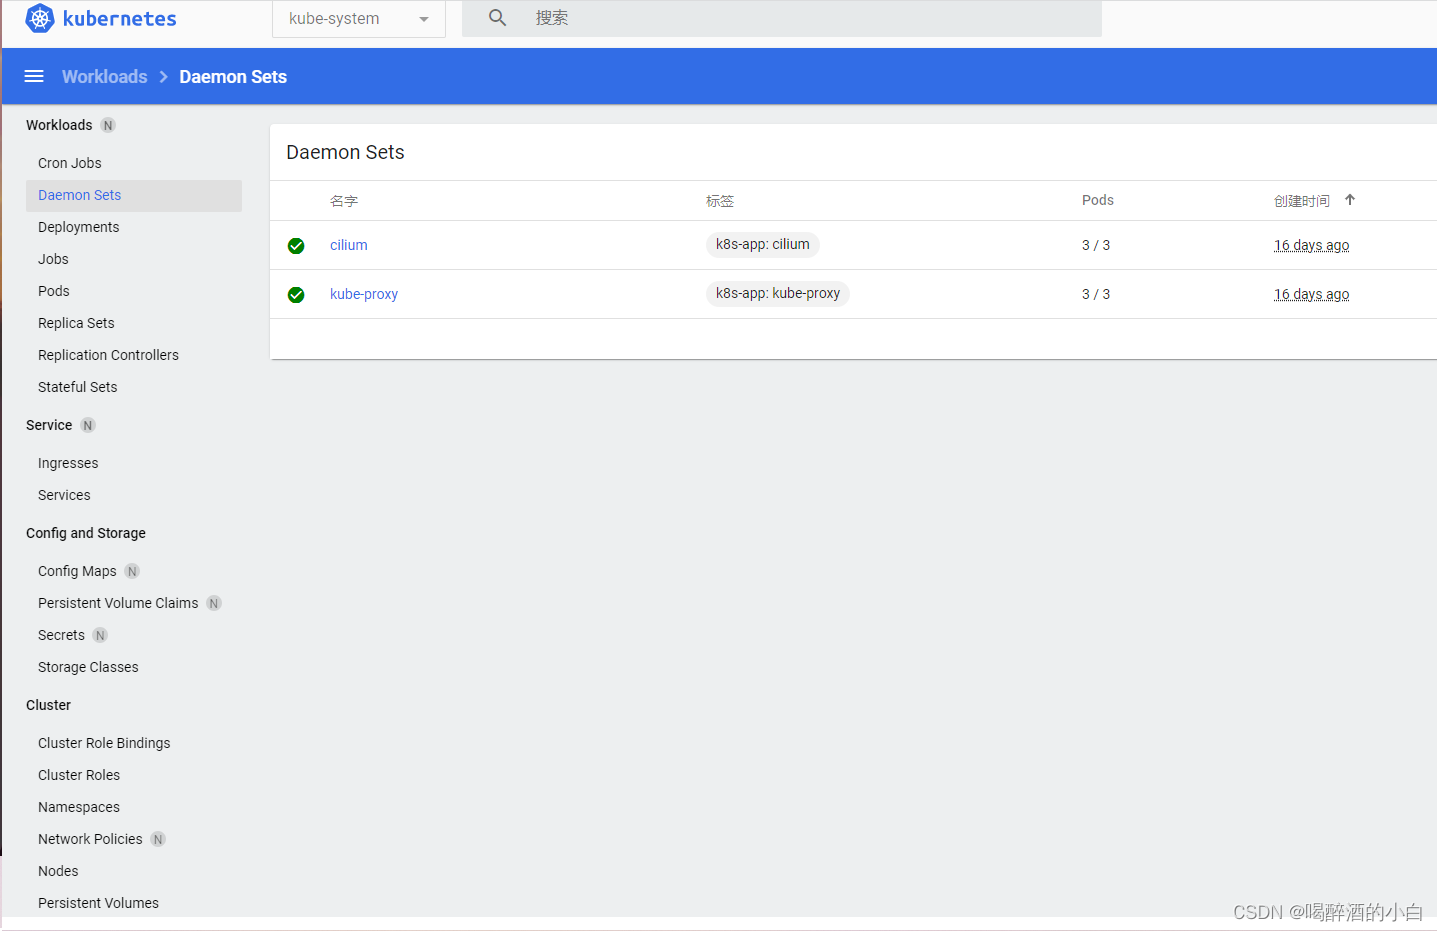The width and height of the screenshot is (1437, 931).
Task: Select Namespaces in sidebar
Action: point(79,807)
